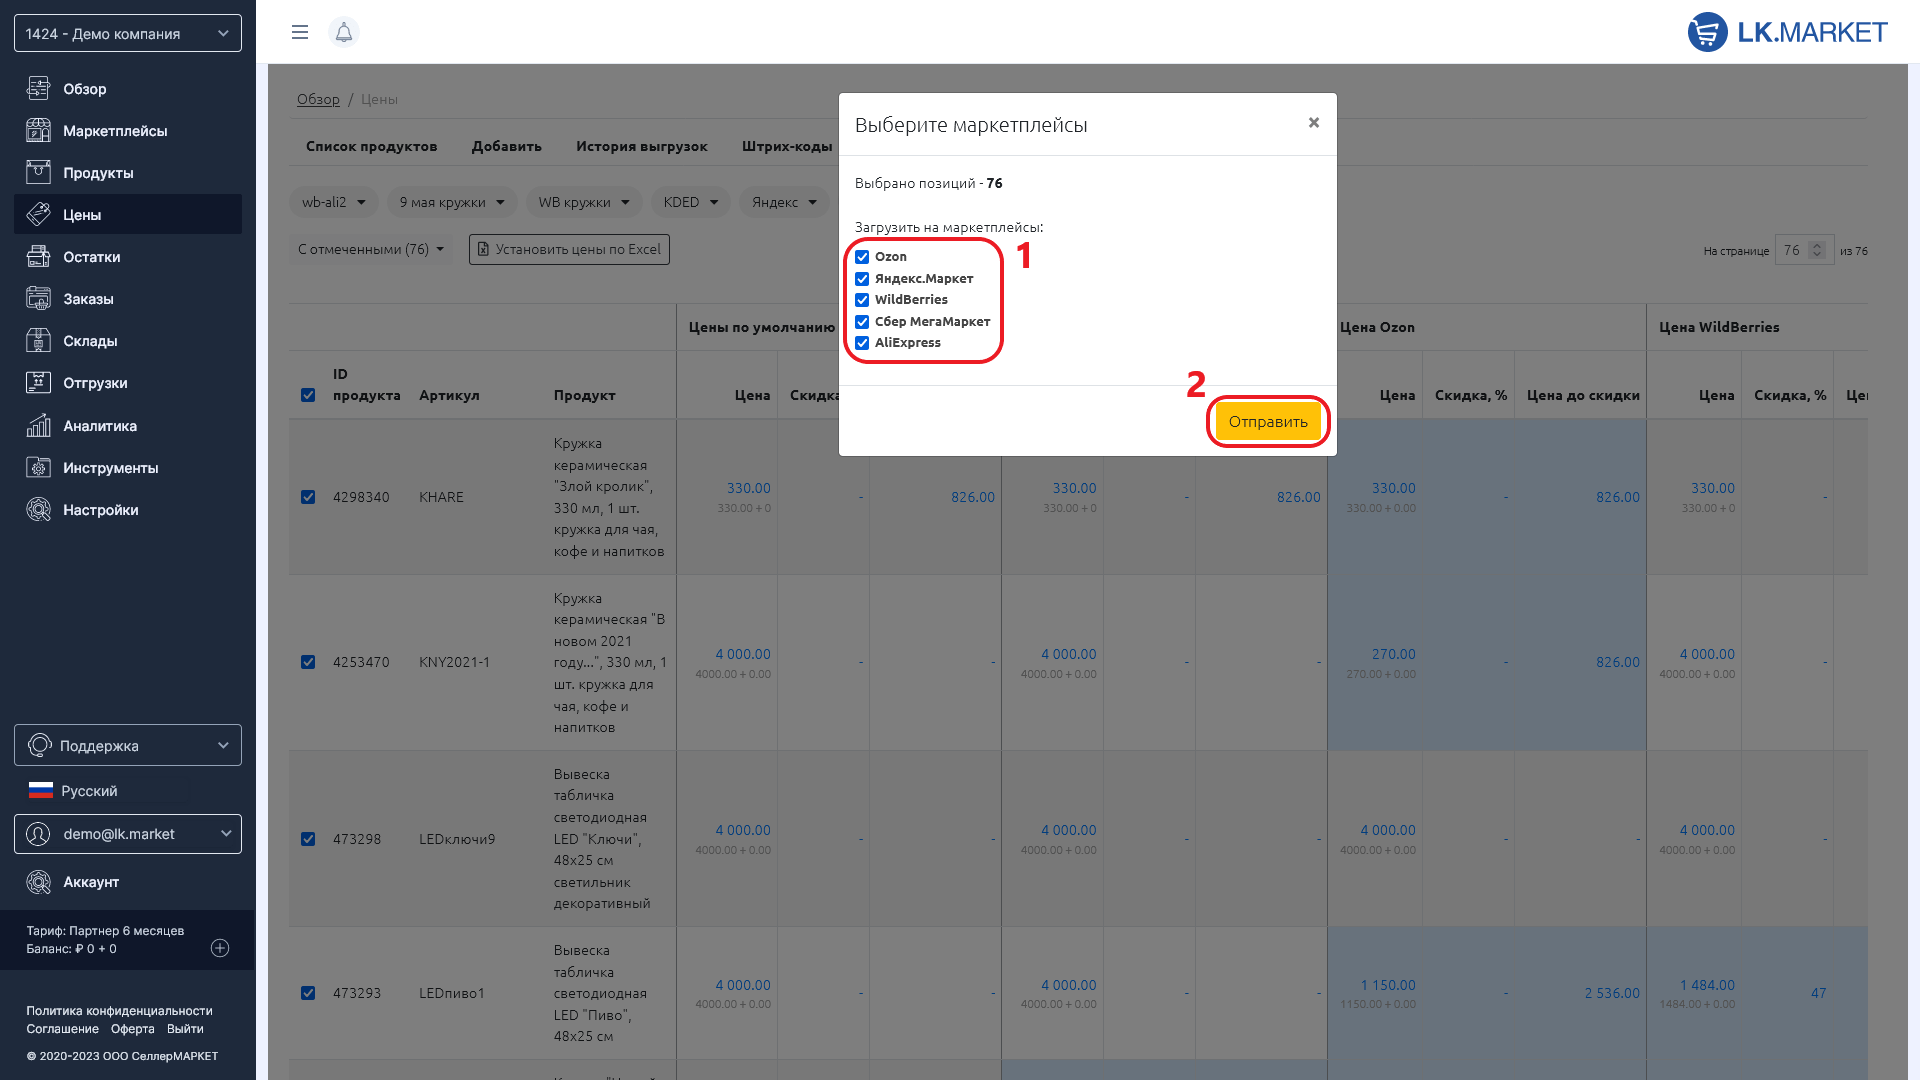Viewport: 1920px width, 1080px height.
Task: Click the Аналитика chart icon
Action: tap(38, 425)
